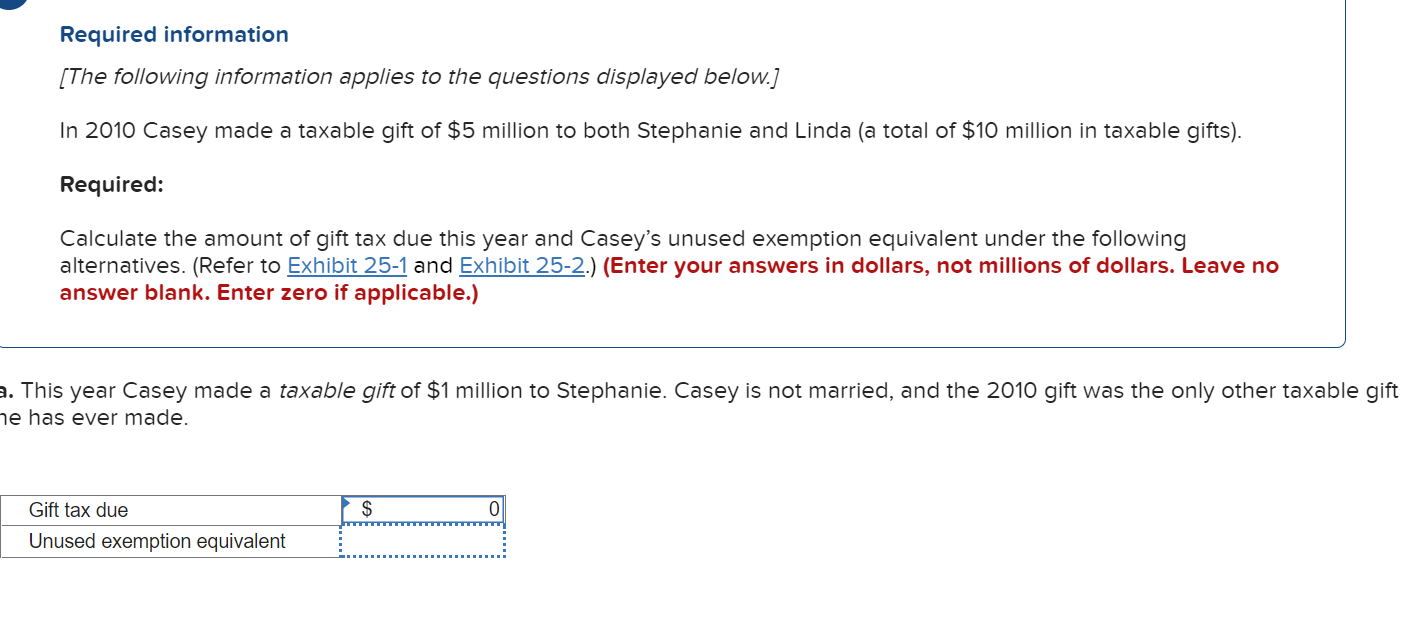Image resolution: width=1420 pixels, height=619 pixels.
Task: Click the dollar sign in the Gift tax due field
Action: click(x=366, y=509)
